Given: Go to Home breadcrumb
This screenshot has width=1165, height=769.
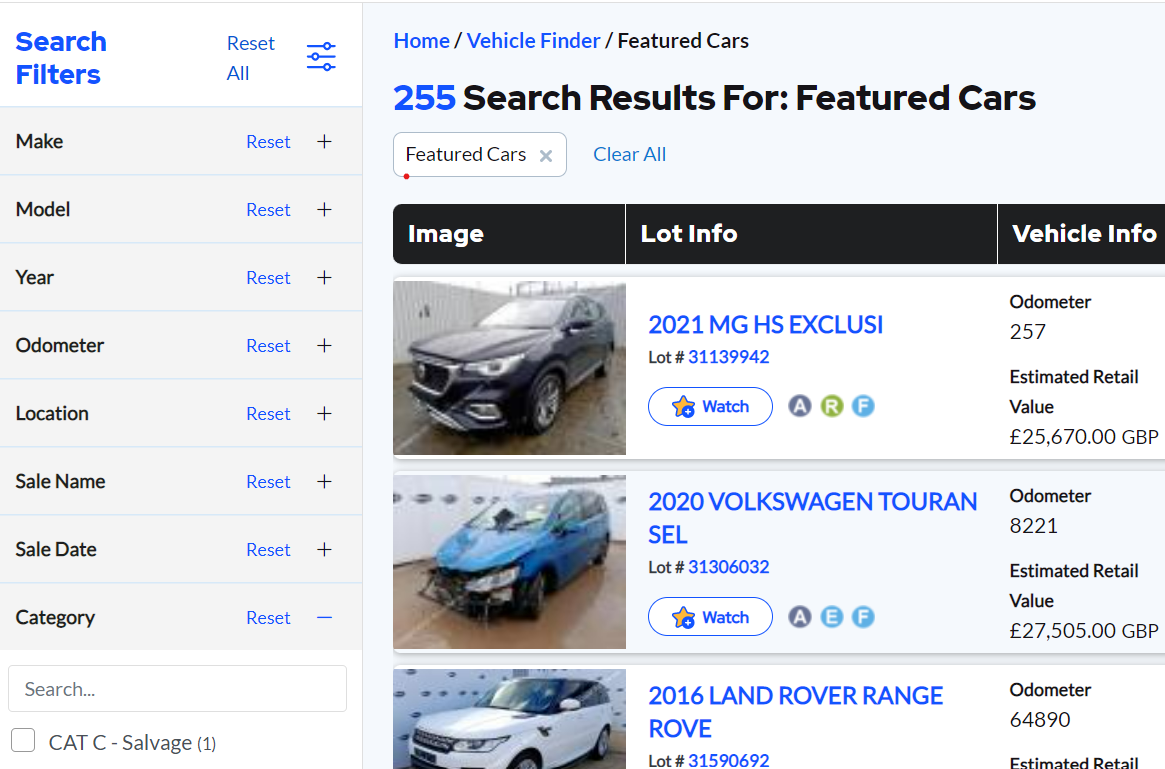Looking at the screenshot, I should click(421, 41).
